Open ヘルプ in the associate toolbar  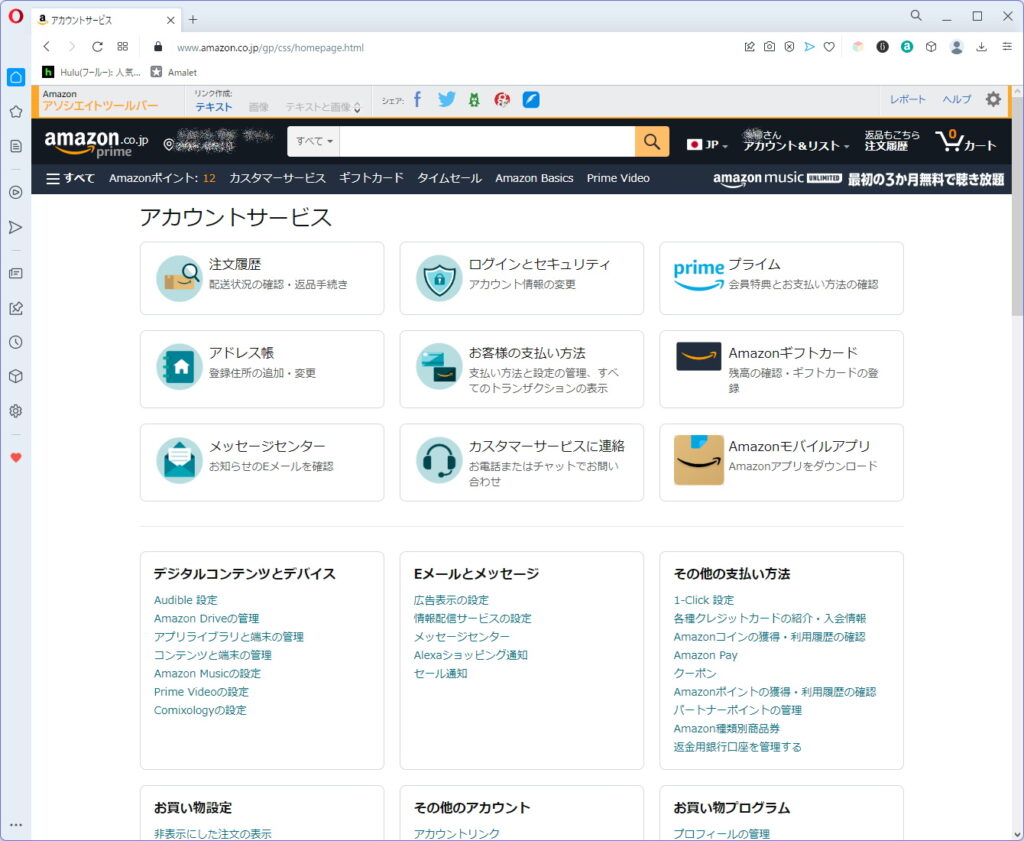click(957, 99)
